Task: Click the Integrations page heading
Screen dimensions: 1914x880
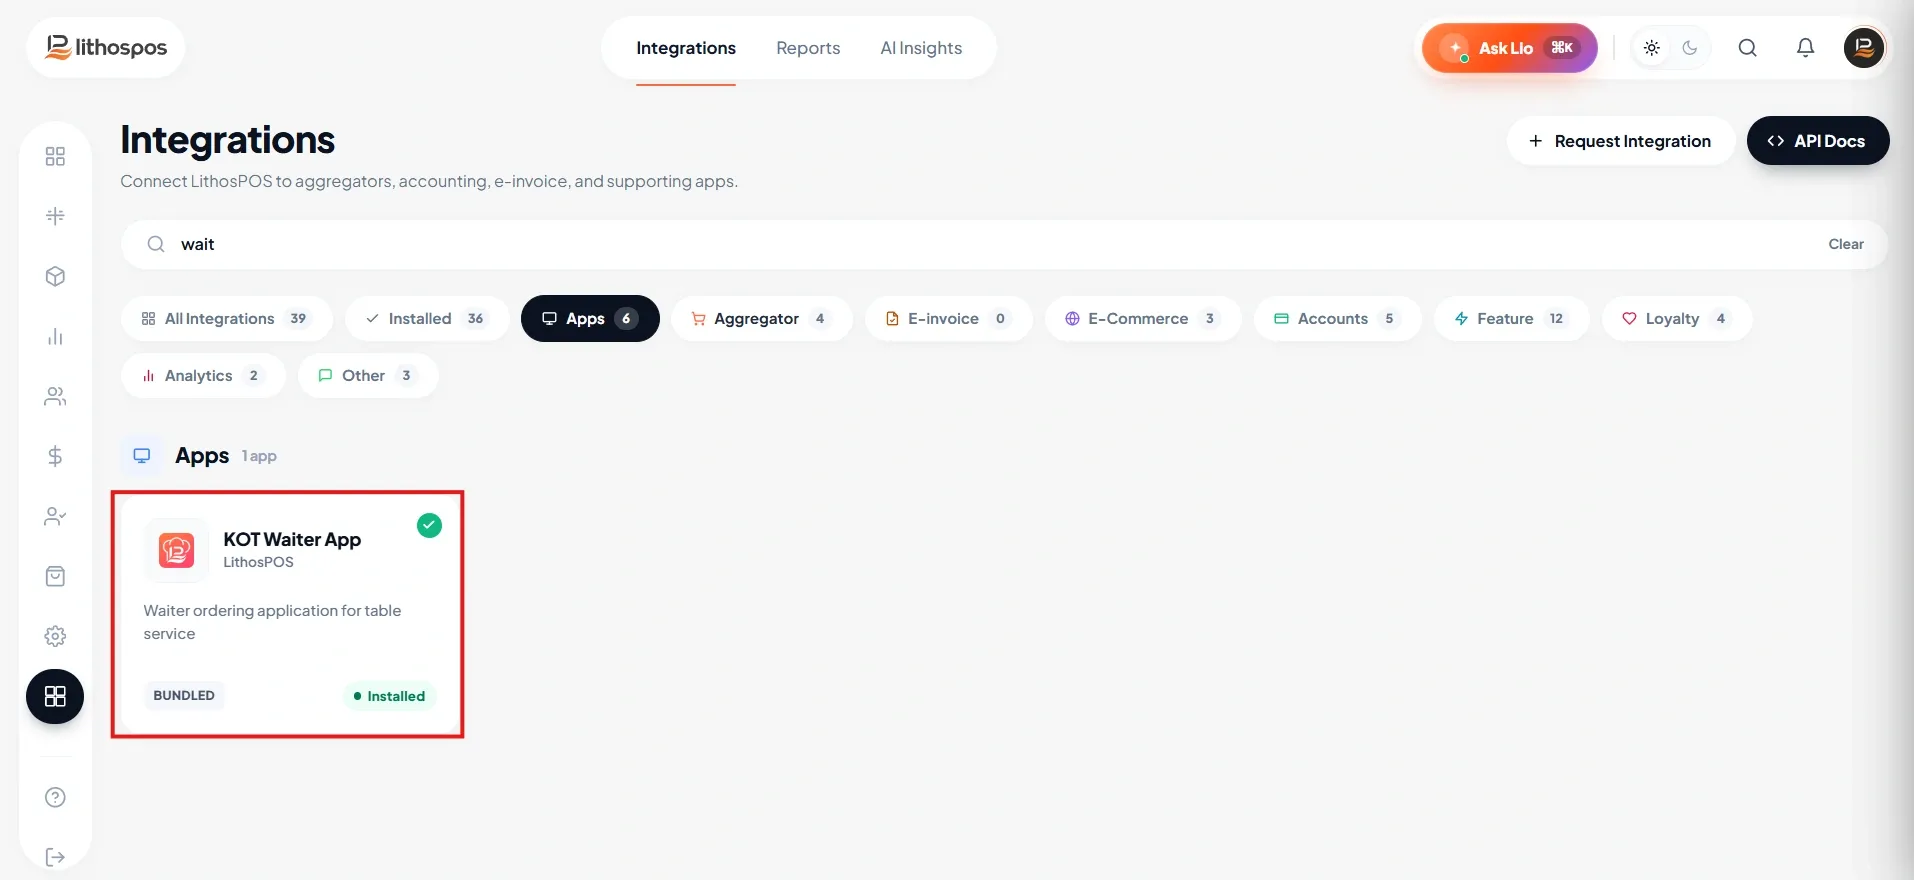Action: [228, 140]
